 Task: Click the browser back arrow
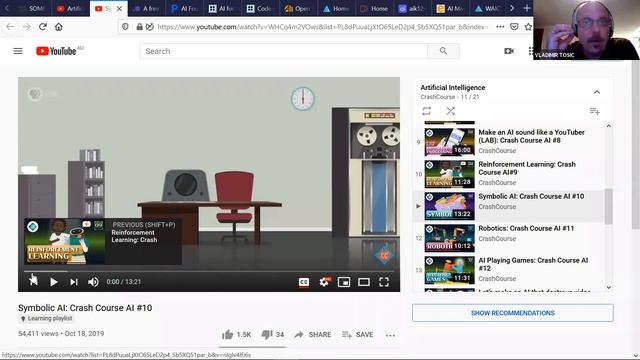[x=10, y=27]
